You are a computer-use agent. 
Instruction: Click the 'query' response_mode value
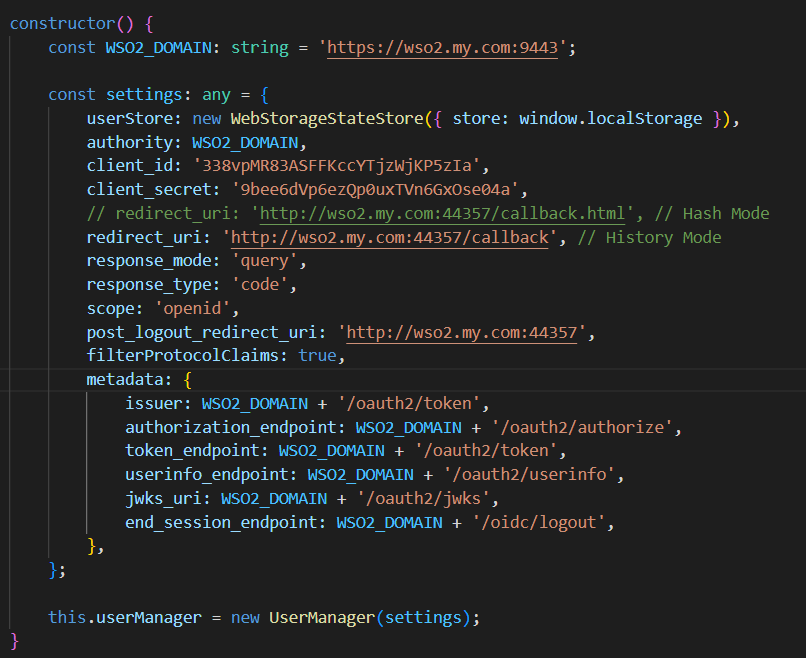pos(264,261)
